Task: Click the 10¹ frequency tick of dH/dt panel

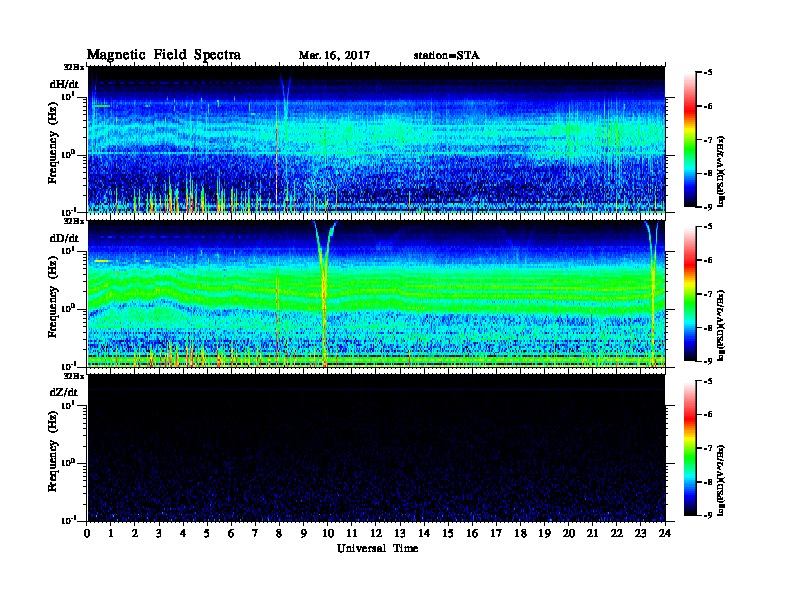Action: pos(68,96)
